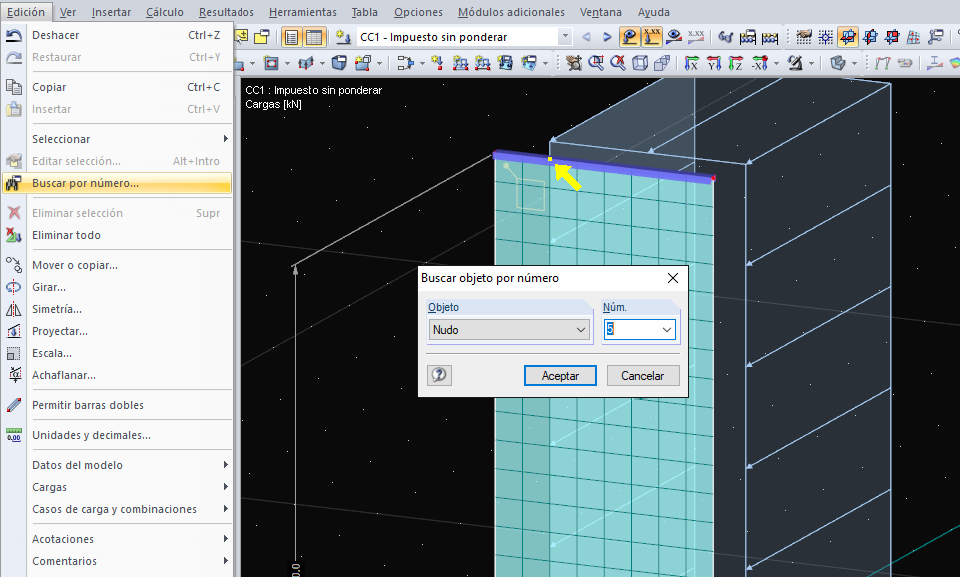This screenshot has height=577, width=960.
Task: Click the new nodal load icon
Action: pyautogui.click(x=437, y=62)
